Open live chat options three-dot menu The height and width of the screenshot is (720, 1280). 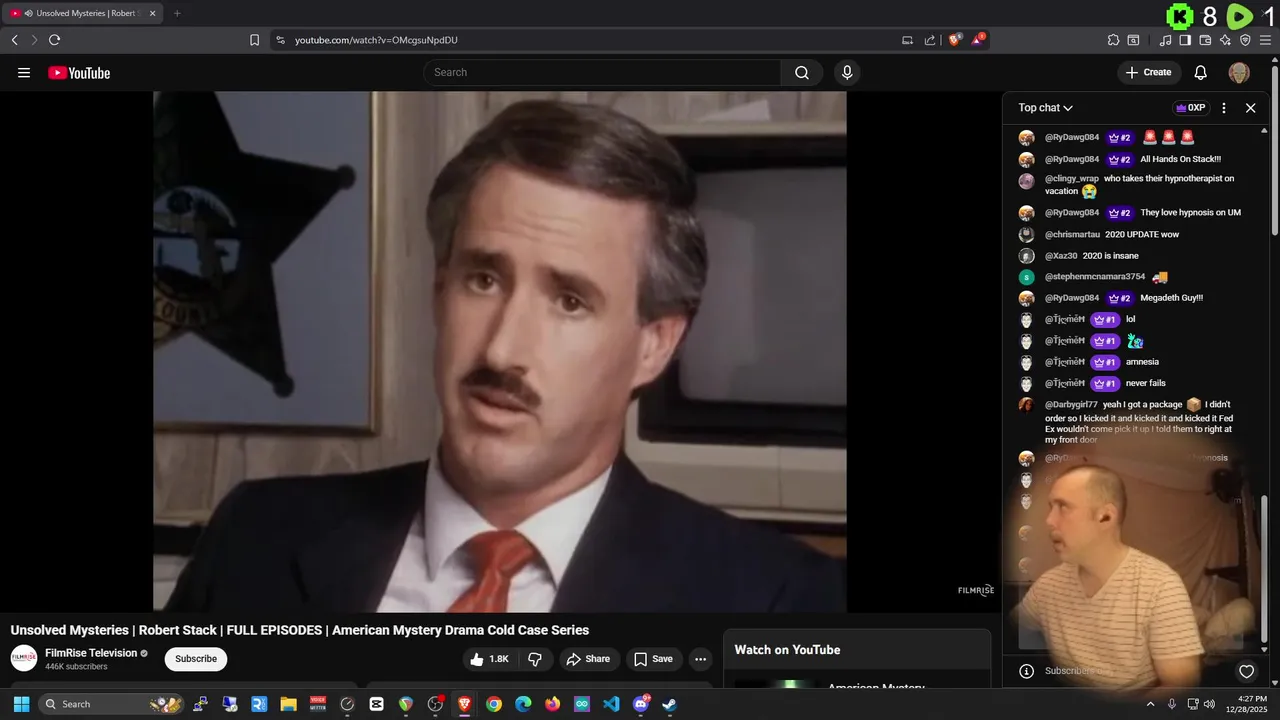click(1224, 108)
